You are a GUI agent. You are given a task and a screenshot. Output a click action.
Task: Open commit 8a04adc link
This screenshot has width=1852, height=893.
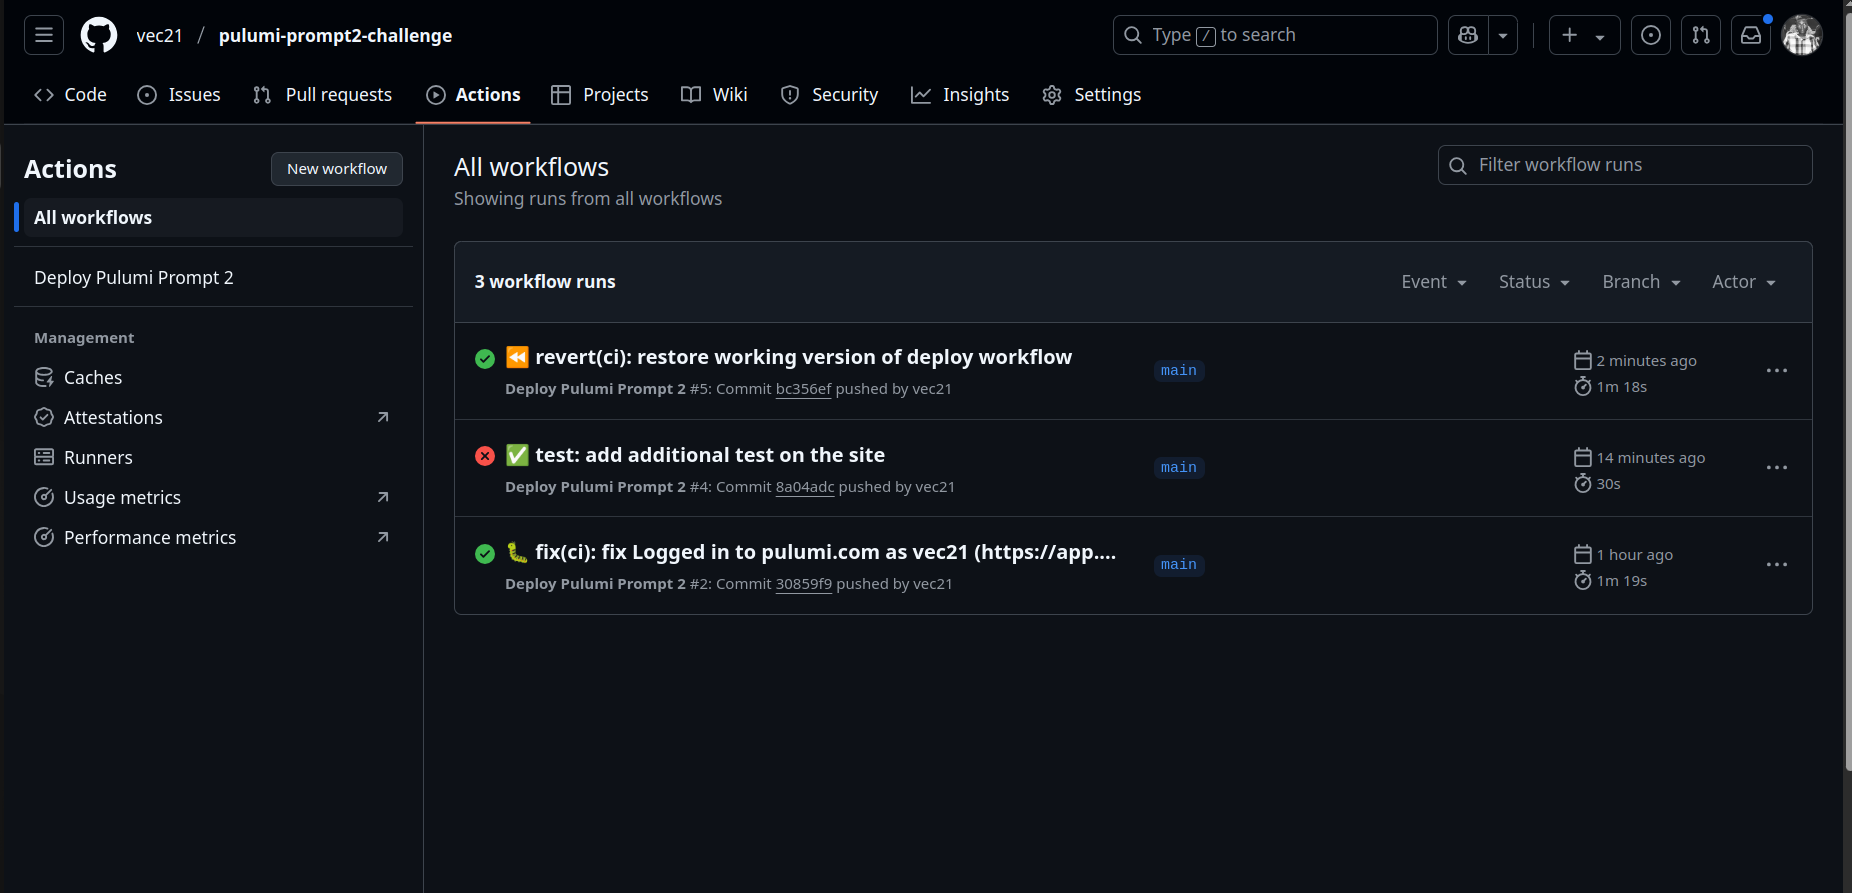(x=805, y=487)
